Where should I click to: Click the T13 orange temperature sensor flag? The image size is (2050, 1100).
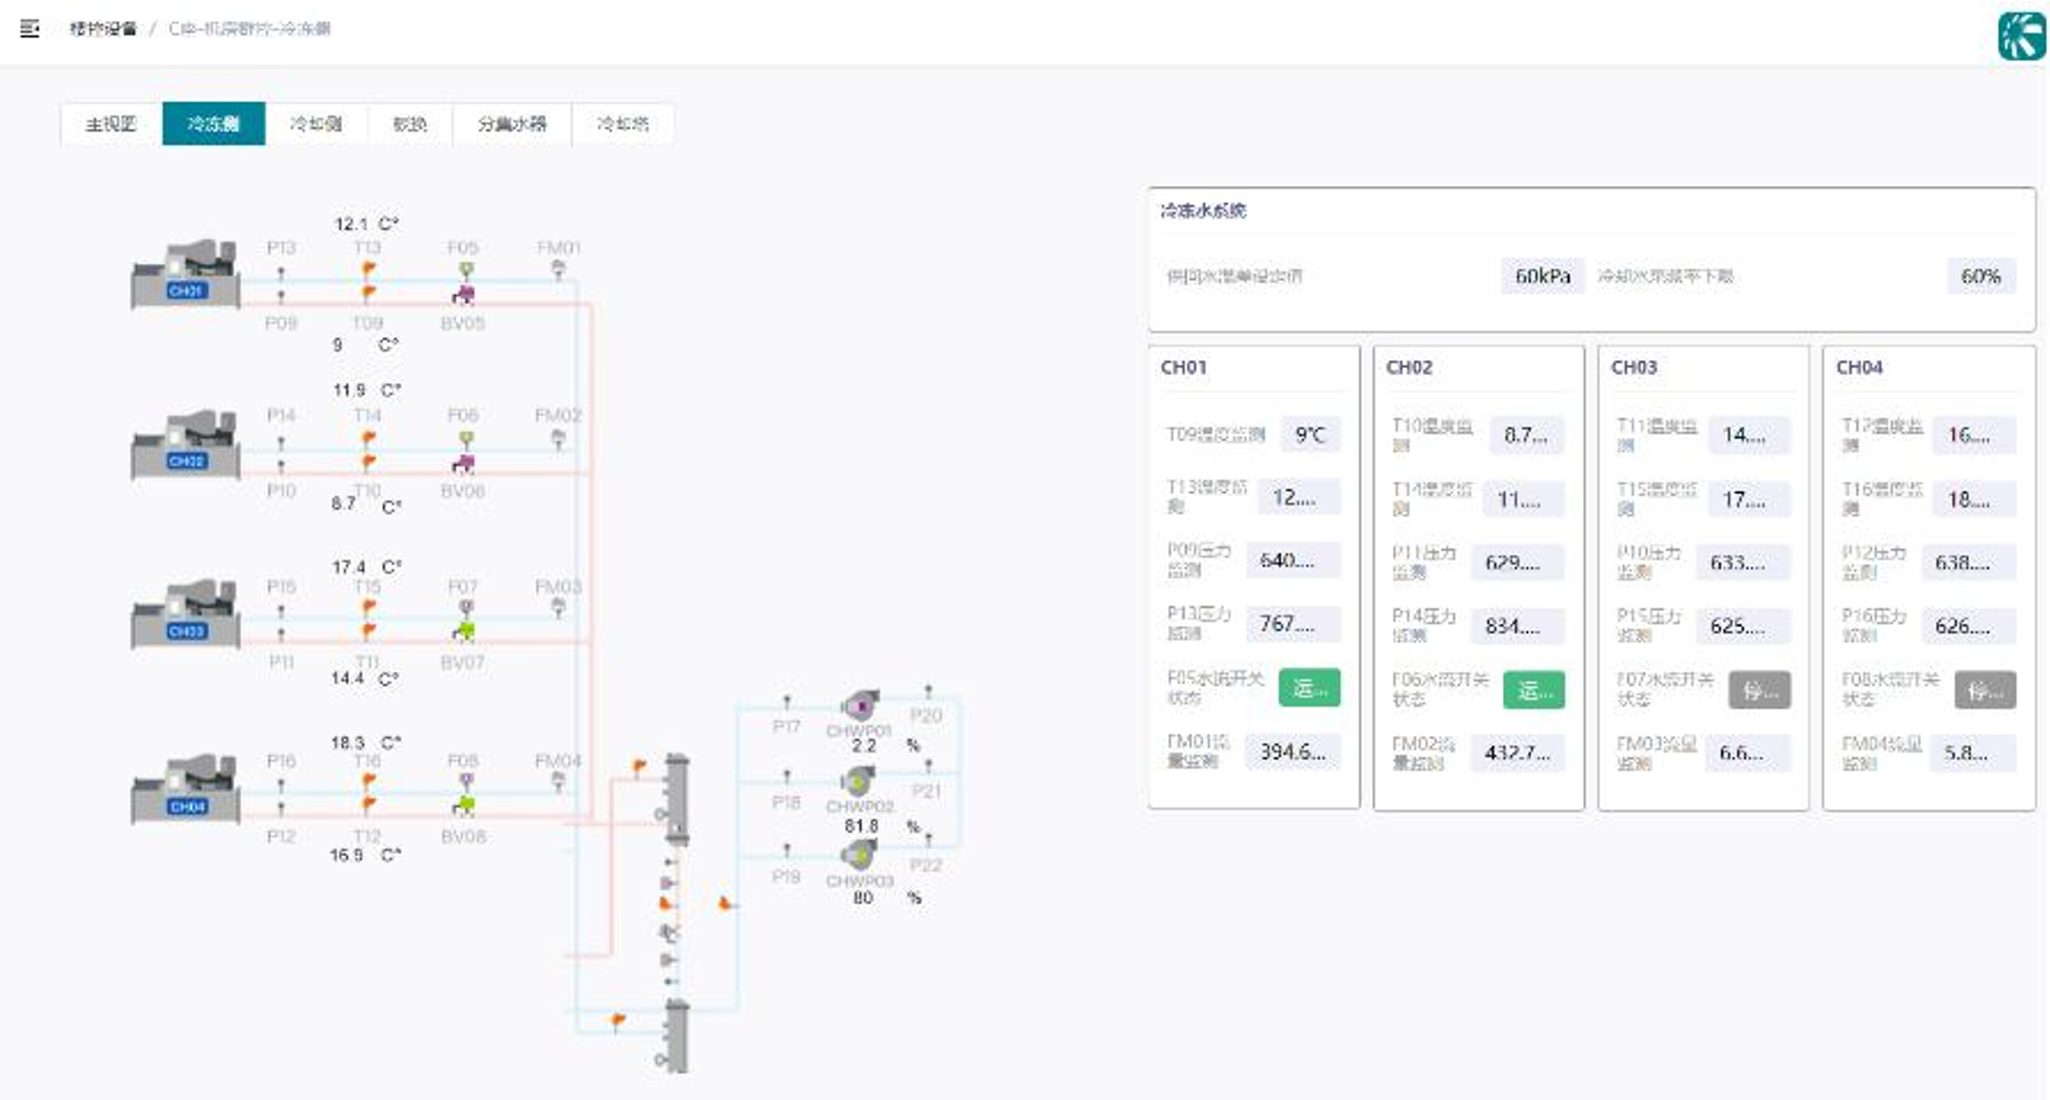pyautogui.click(x=368, y=269)
